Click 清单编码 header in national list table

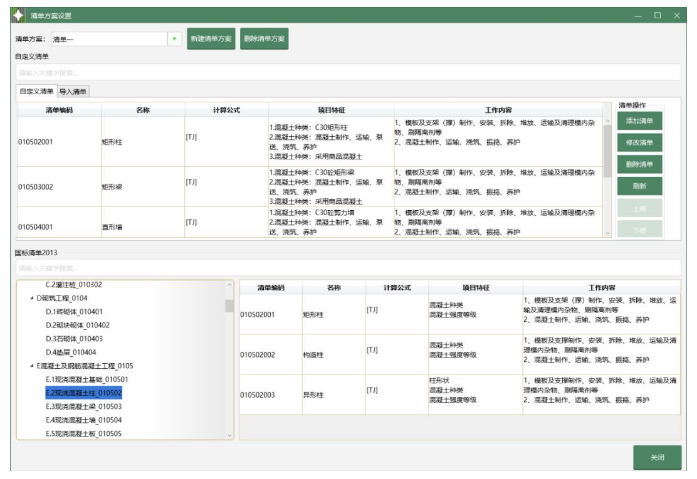[x=271, y=287]
